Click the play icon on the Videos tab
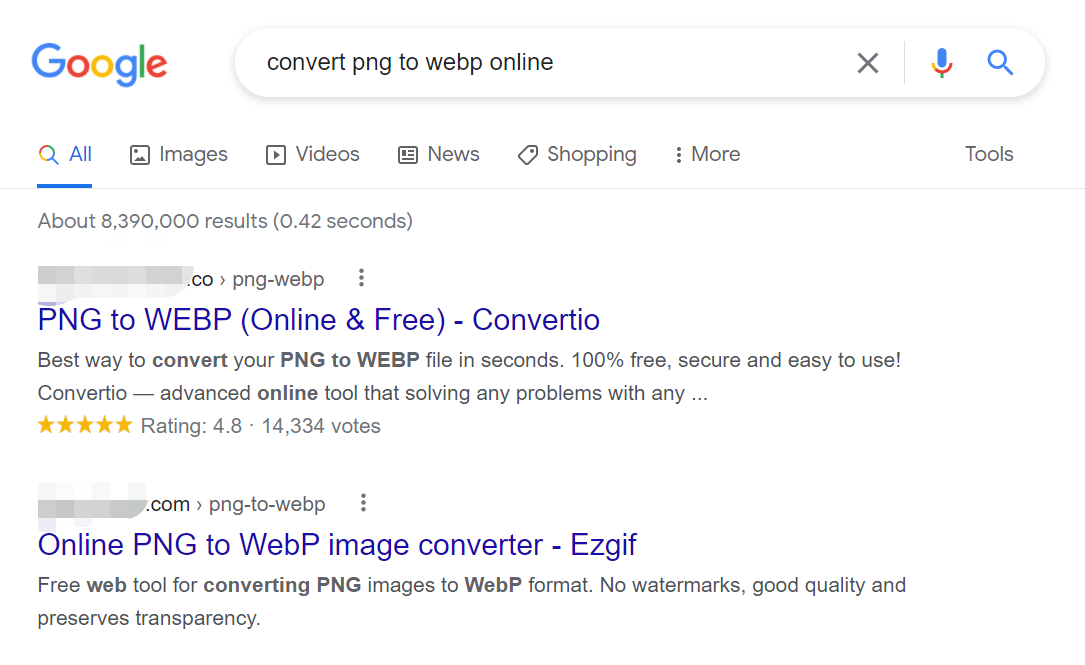 tap(274, 154)
